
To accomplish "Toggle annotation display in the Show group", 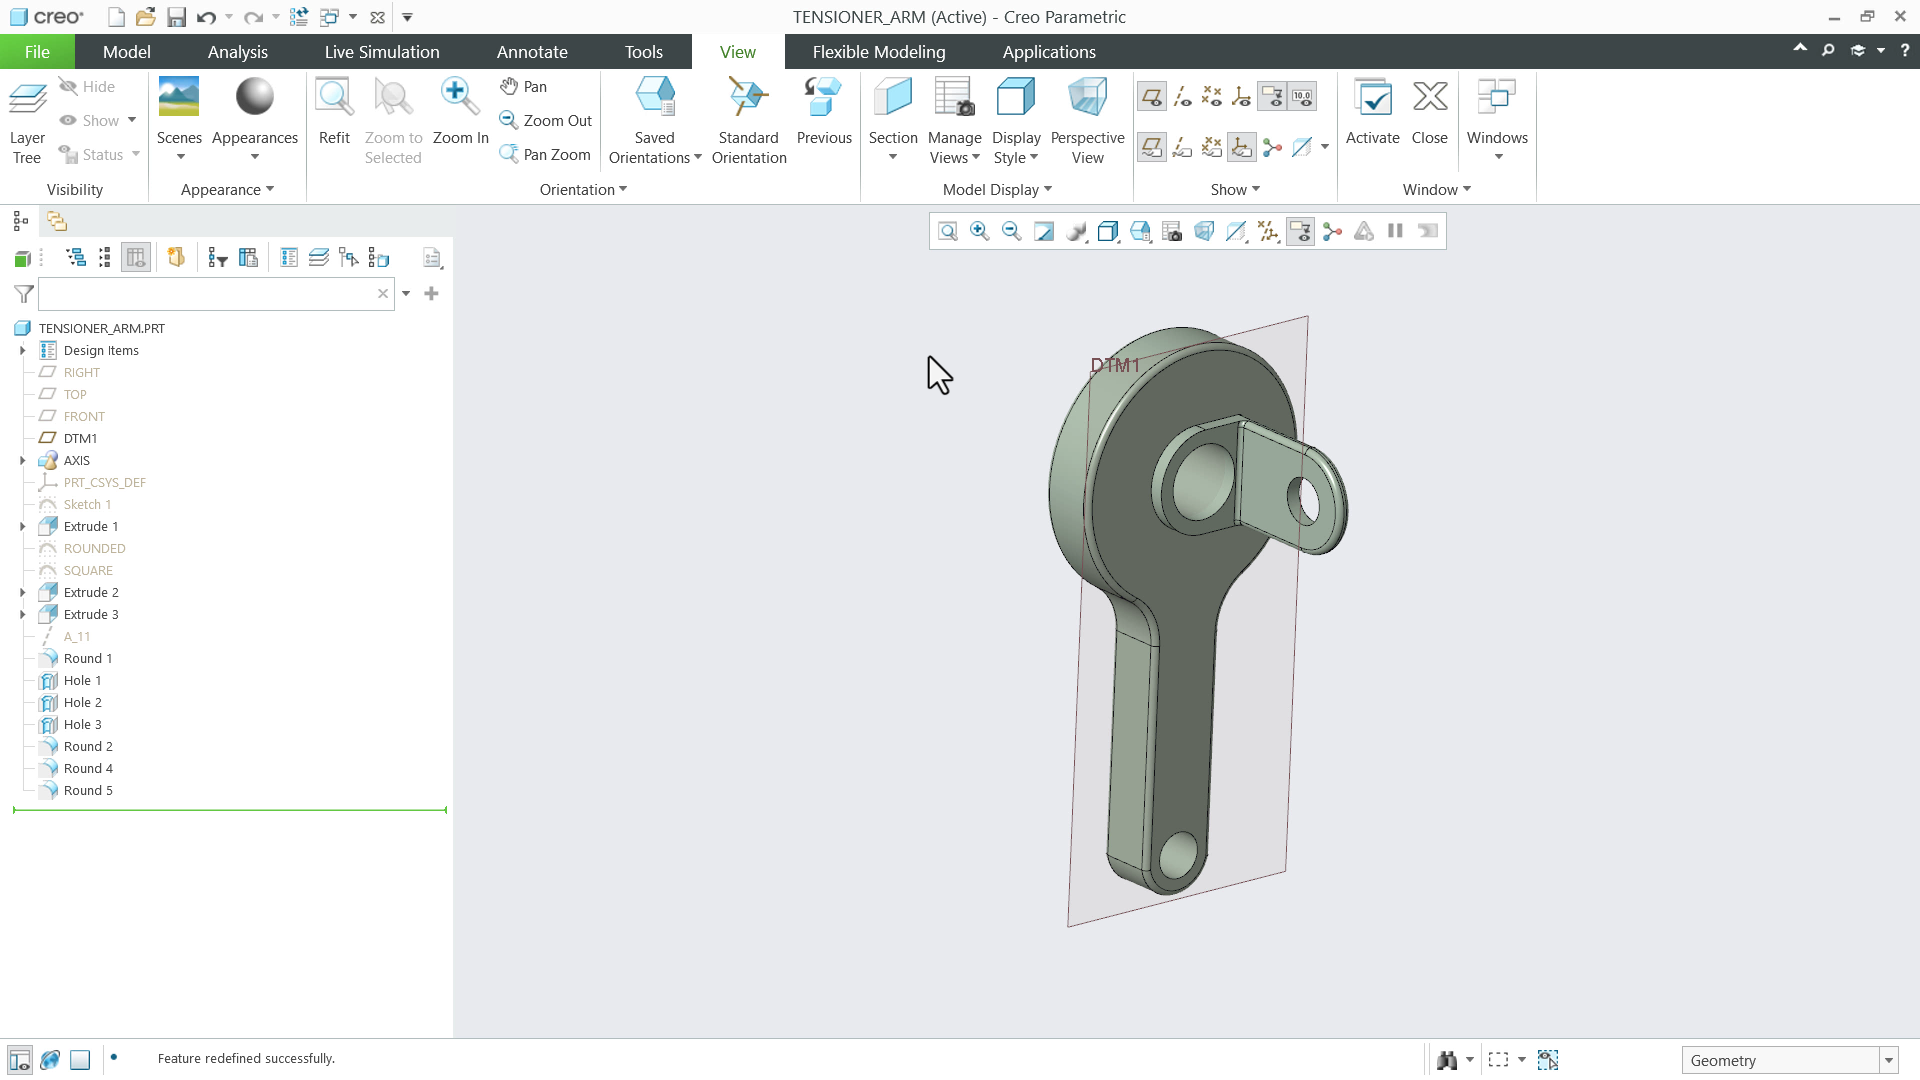I will pyautogui.click(x=1272, y=96).
